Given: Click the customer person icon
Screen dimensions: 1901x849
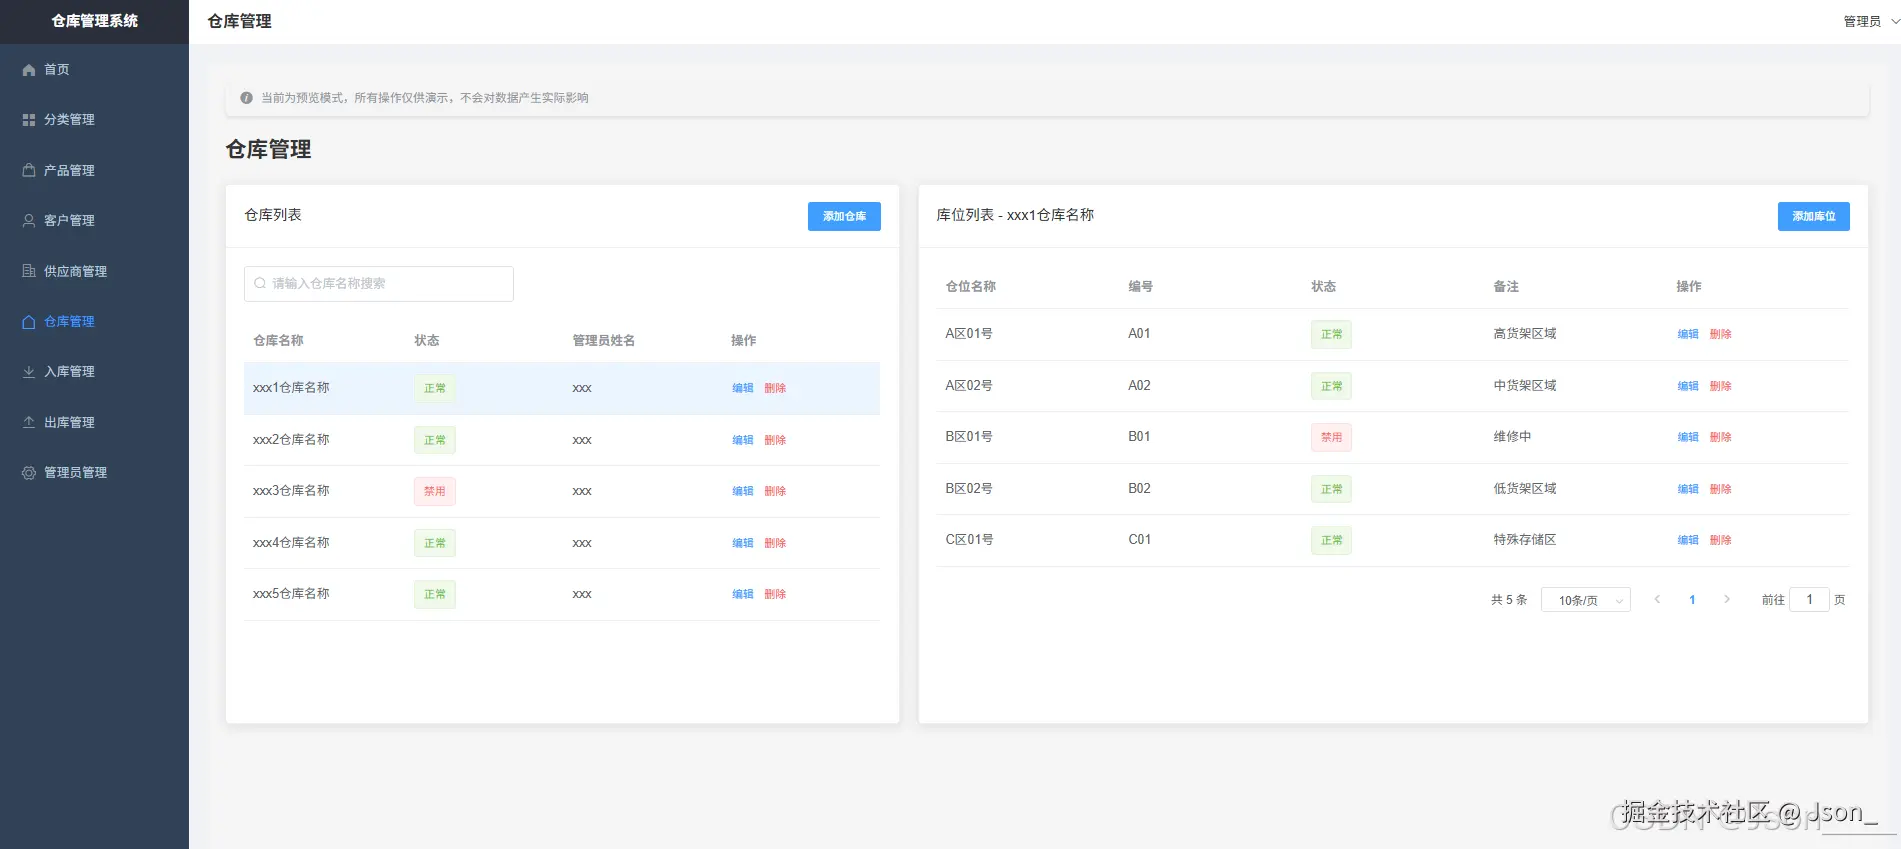Looking at the screenshot, I should [29, 221].
